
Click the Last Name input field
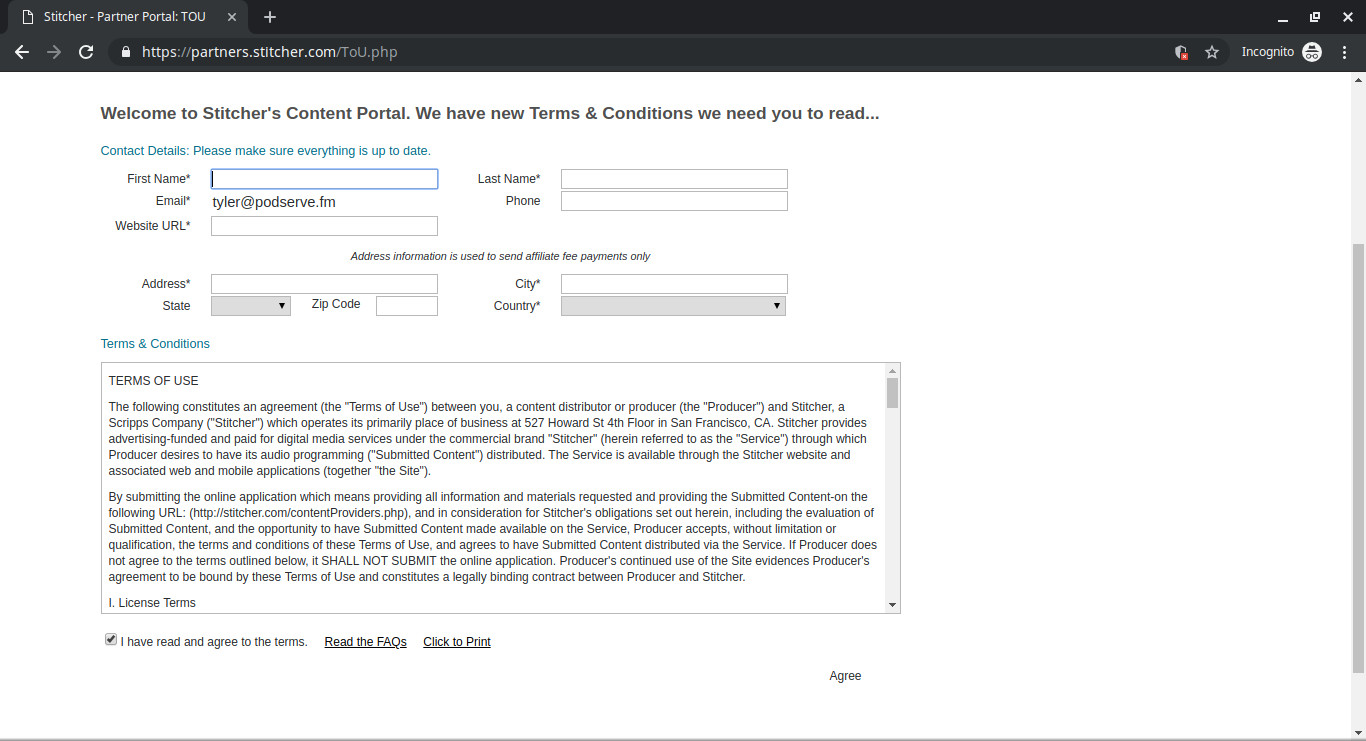tap(674, 179)
